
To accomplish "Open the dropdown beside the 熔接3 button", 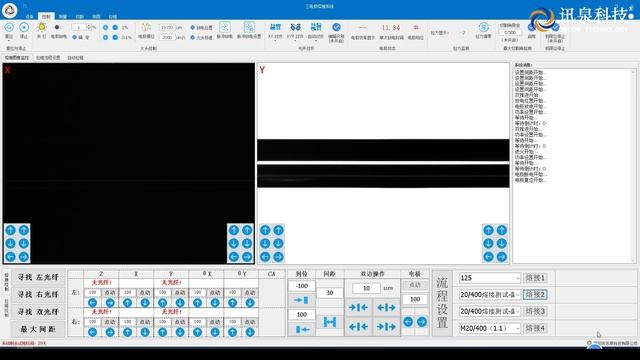I will (490, 311).
